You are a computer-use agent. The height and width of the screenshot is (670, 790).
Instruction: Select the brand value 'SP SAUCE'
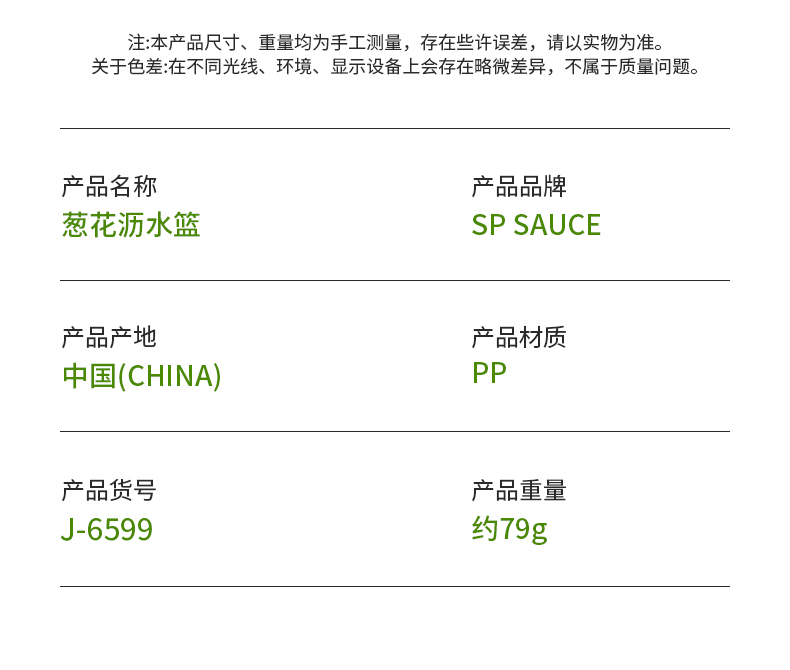pos(536,225)
